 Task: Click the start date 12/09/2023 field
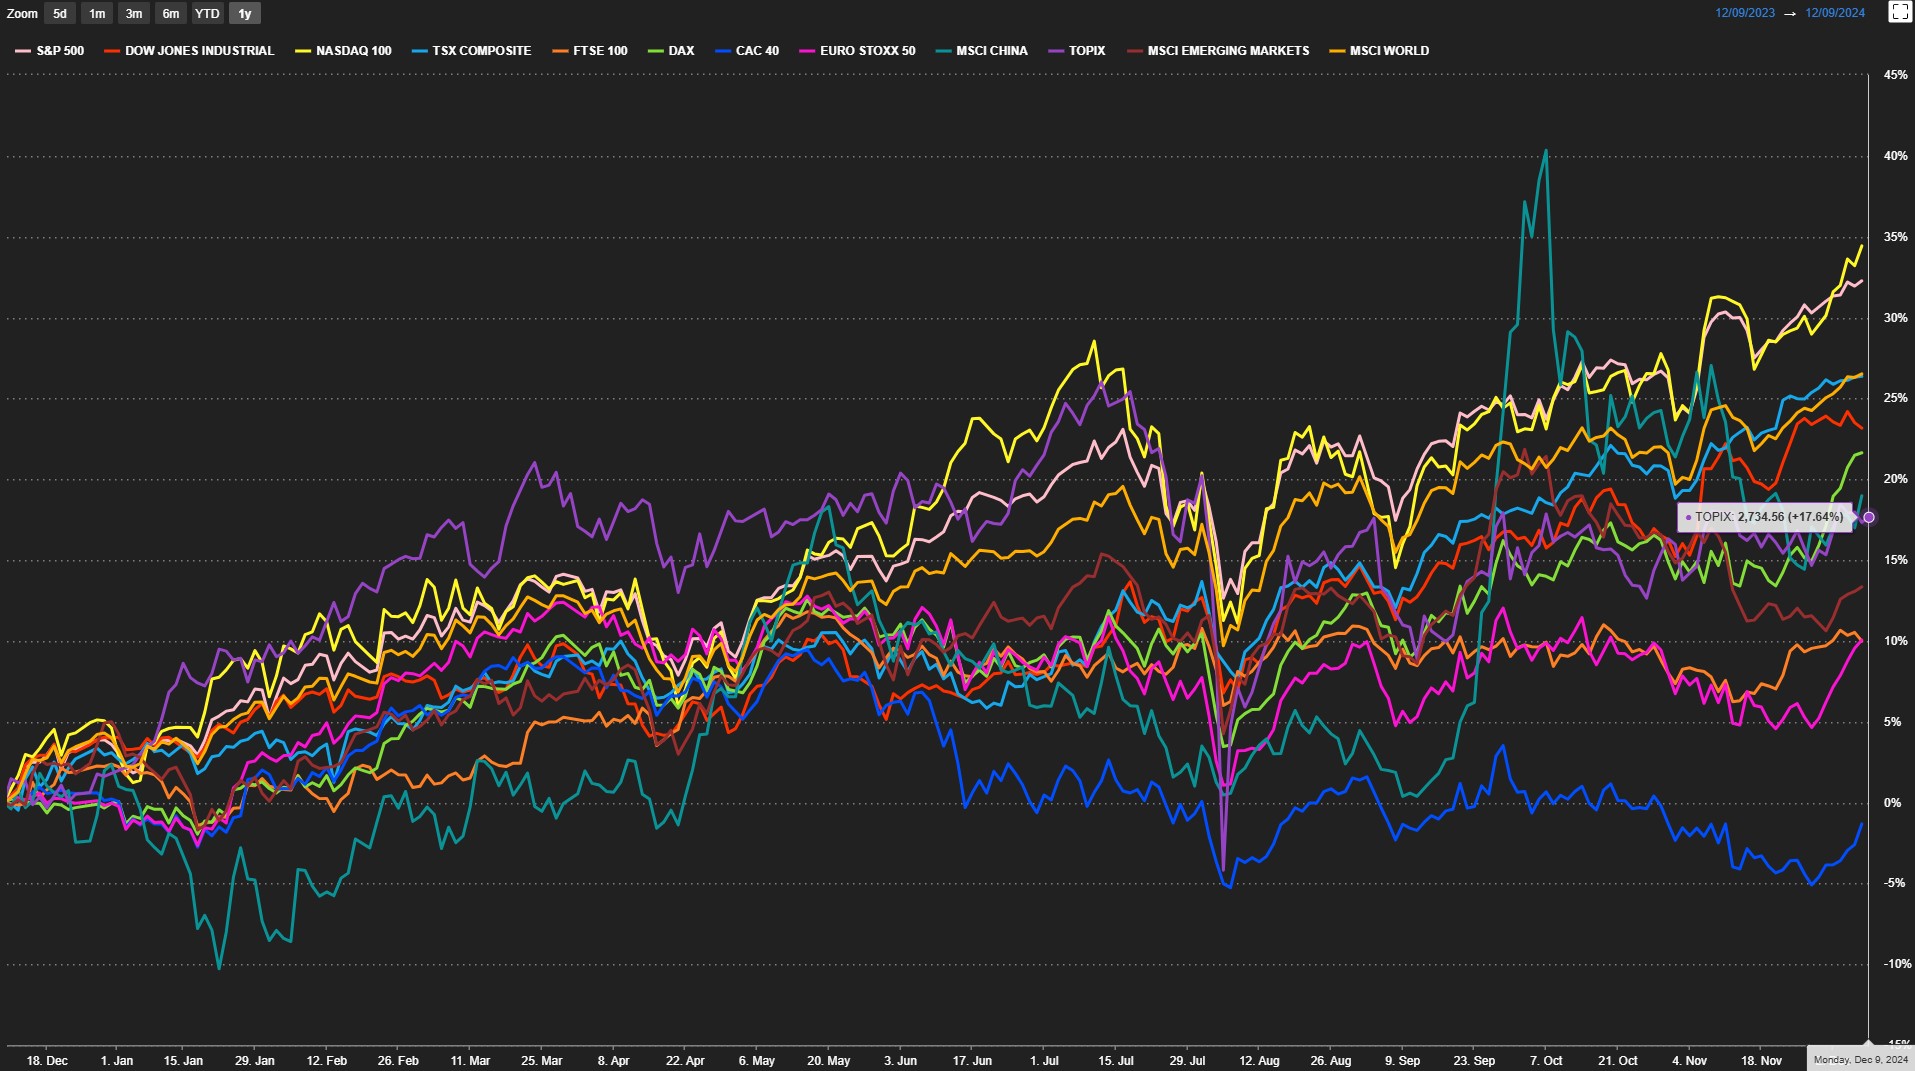[1745, 13]
